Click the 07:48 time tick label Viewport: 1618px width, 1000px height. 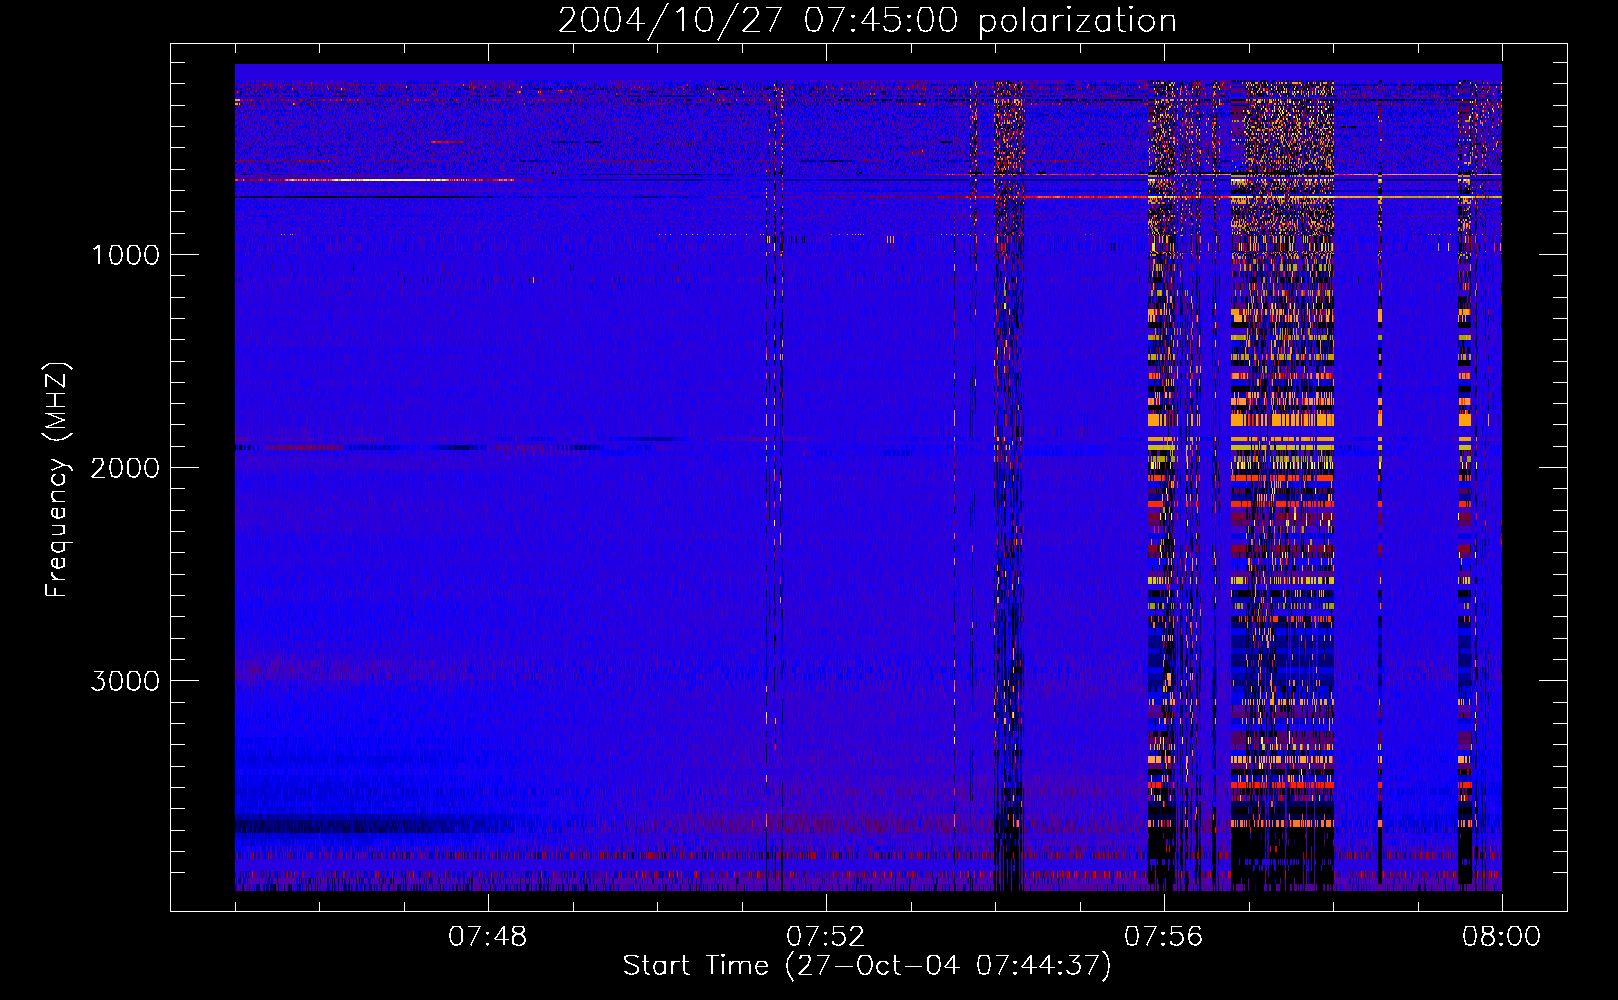[x=487, y=937]
